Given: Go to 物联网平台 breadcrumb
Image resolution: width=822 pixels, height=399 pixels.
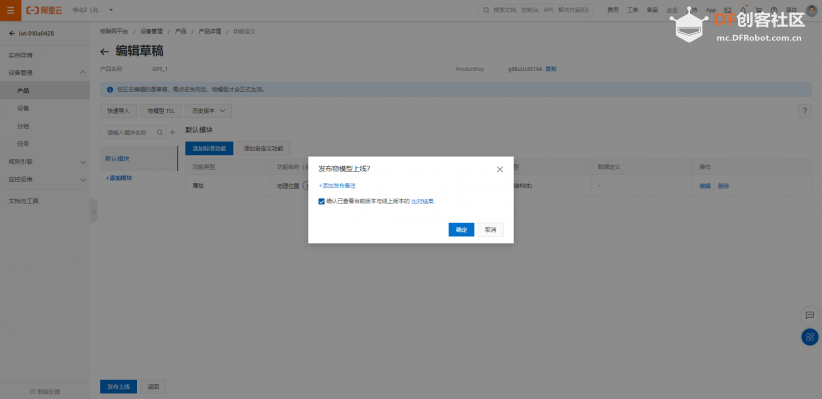Looking at the screenshot, I should click(114, 31).
